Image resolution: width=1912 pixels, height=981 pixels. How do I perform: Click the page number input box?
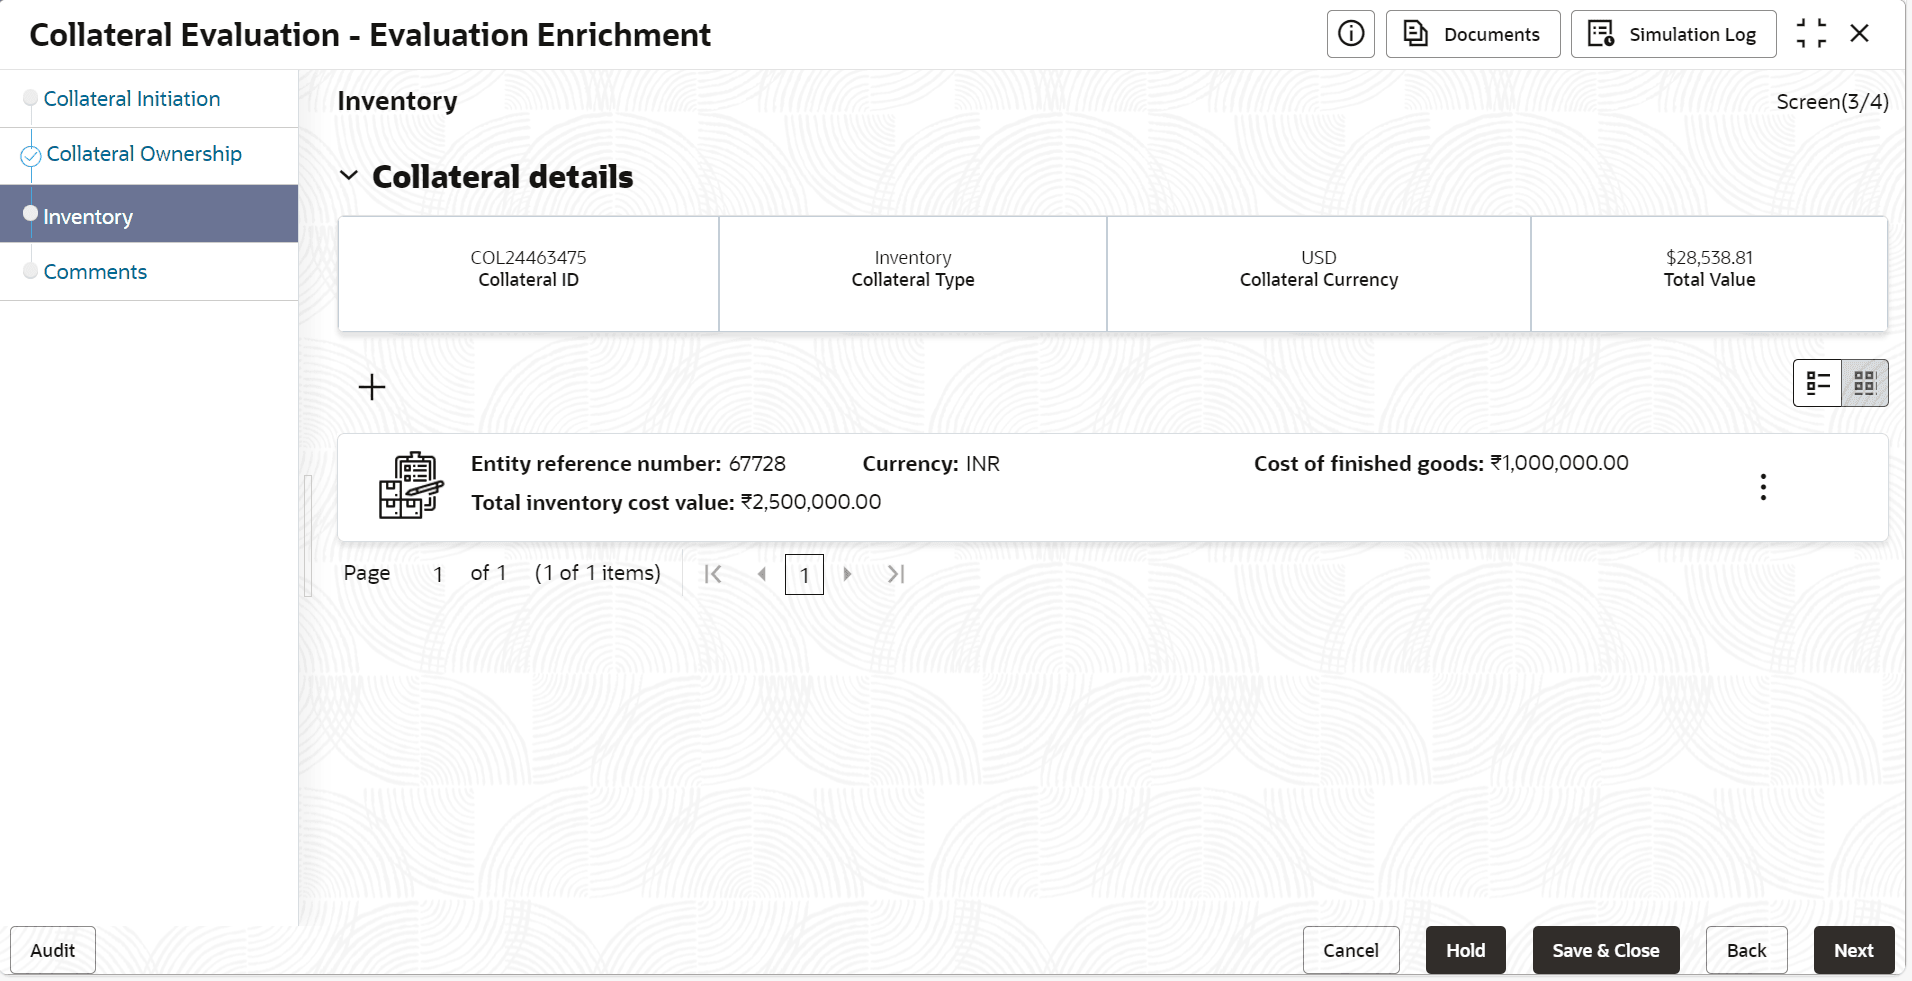[x=804, y=575]
